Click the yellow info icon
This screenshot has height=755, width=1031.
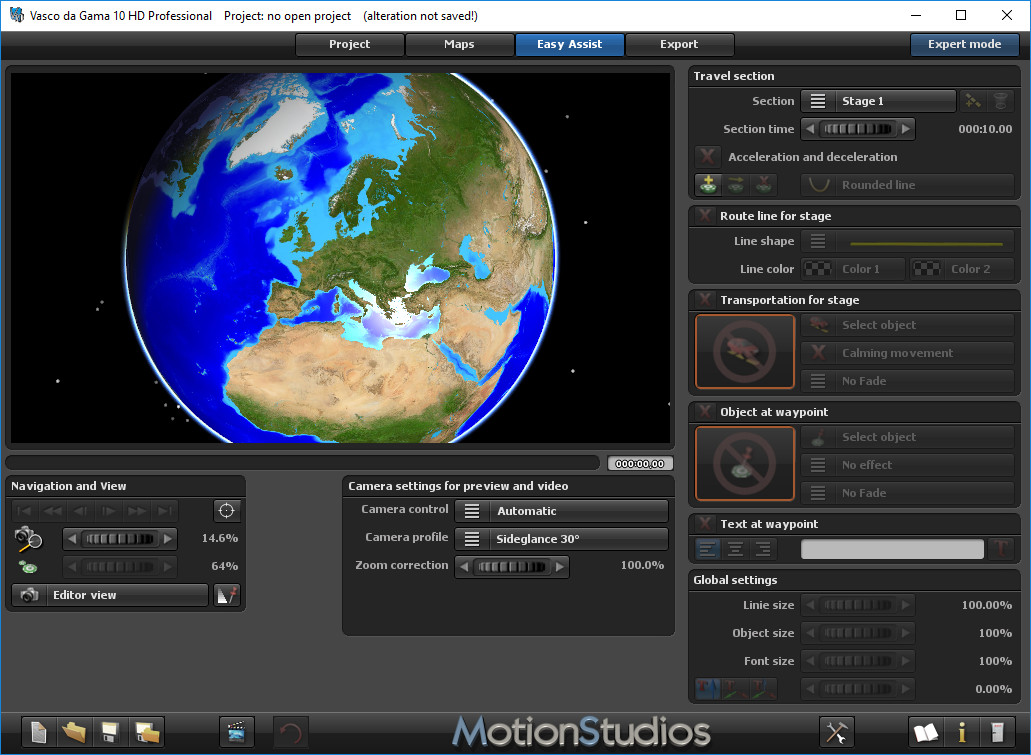coord(962,732)
